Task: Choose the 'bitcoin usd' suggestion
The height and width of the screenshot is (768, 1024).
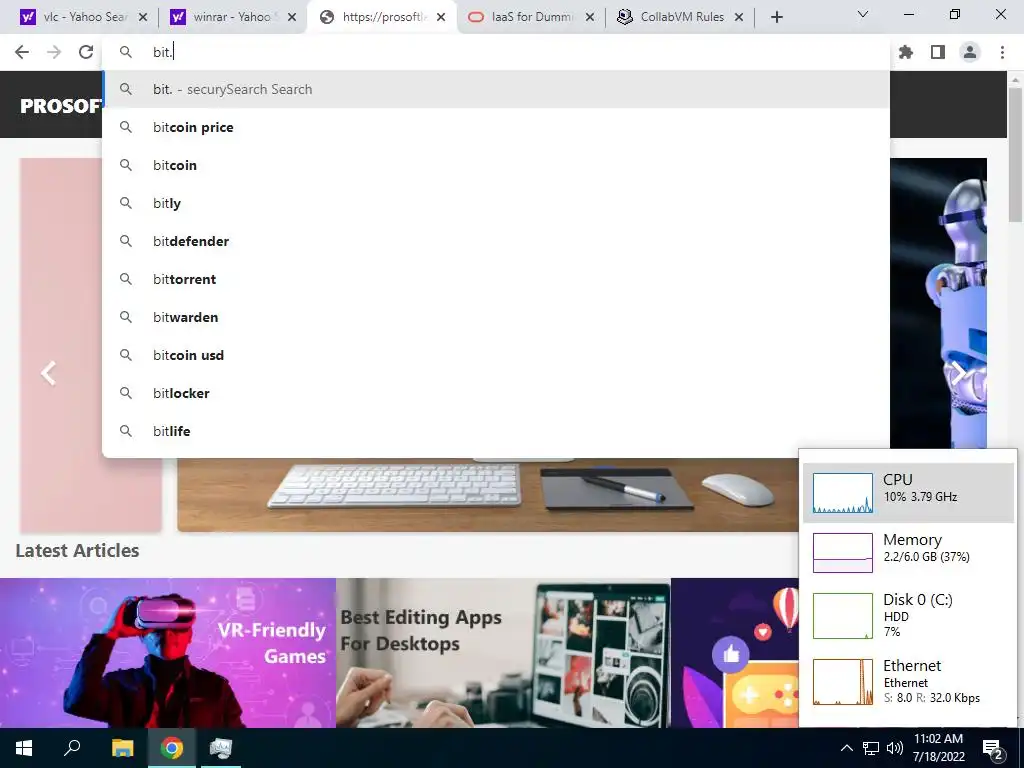Action: pyautogui.click(x=496, y=355)
